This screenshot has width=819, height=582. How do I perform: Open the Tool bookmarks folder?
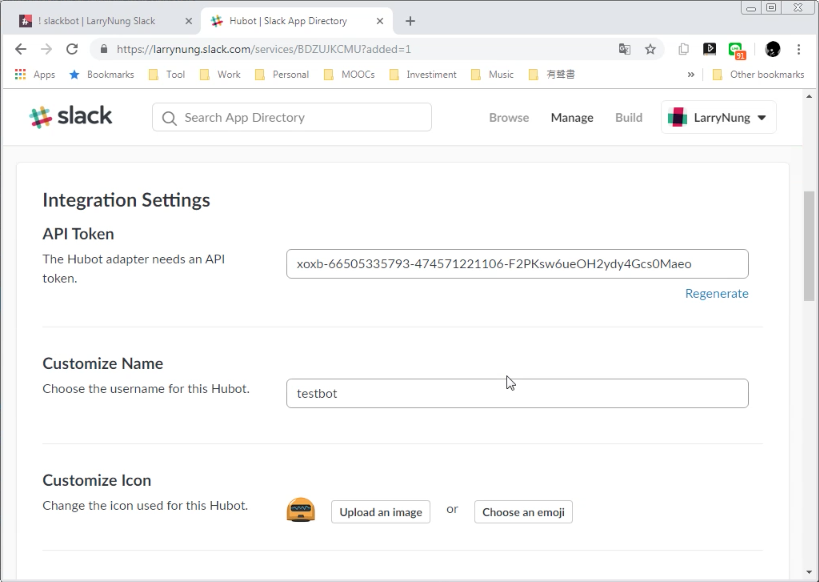167,74
